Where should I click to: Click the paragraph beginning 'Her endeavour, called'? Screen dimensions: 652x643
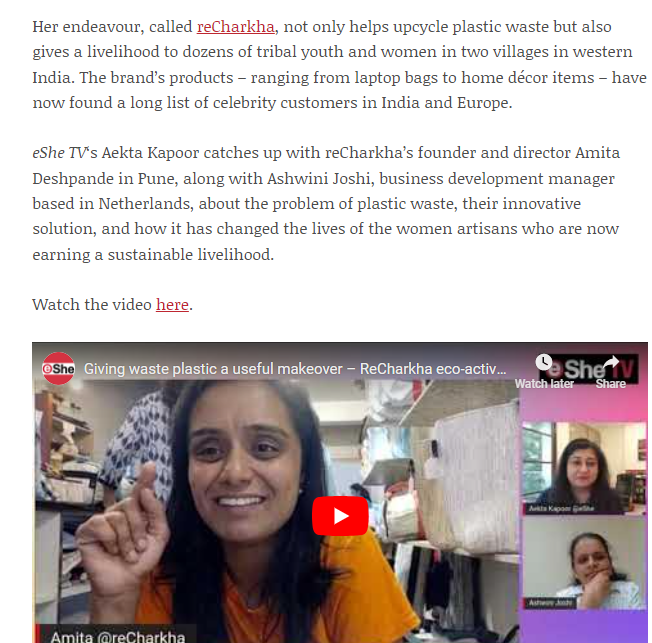tap(339, 64)
